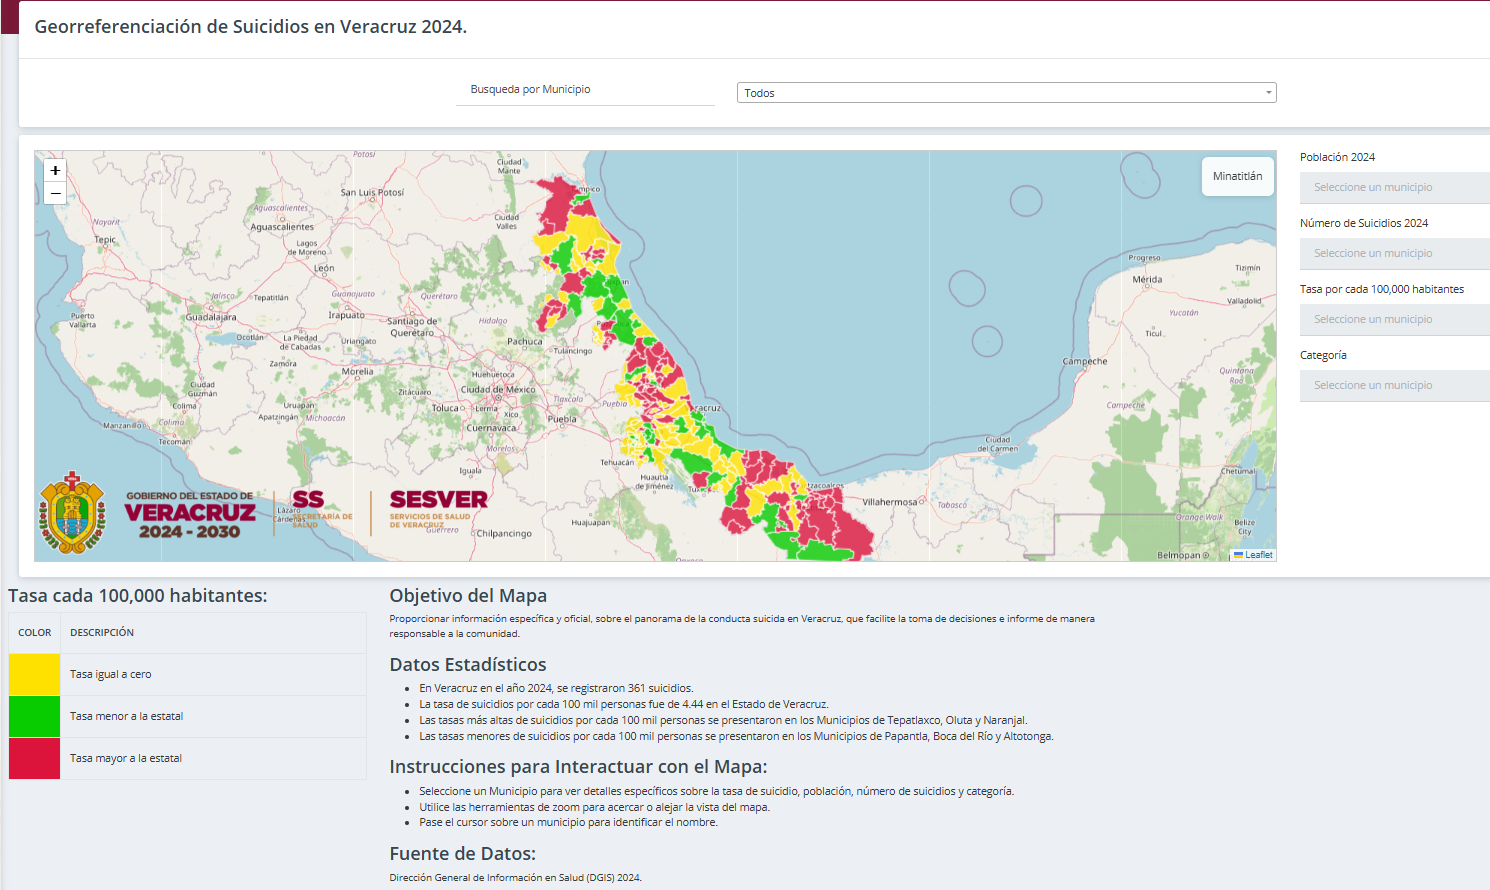1490x890 pixels.
Task: Zoom in on the map
Action: tap(55, 171)
